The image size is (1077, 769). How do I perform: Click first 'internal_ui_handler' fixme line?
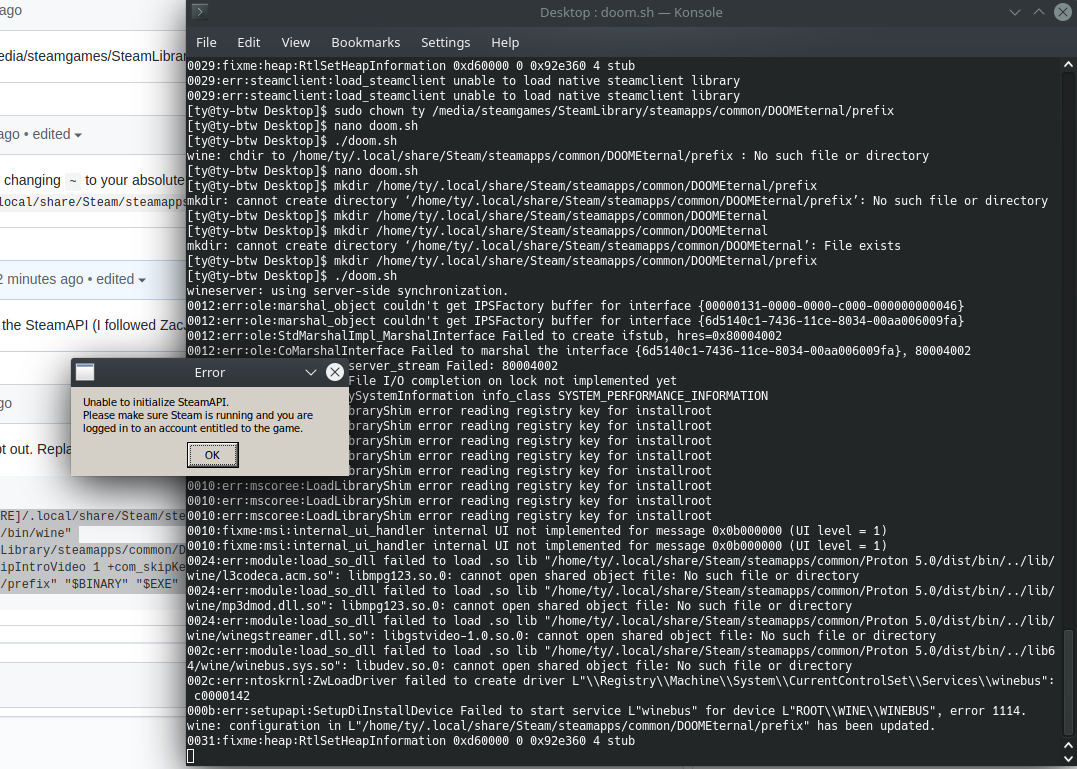pyautogui.click(x=537, y=531)
